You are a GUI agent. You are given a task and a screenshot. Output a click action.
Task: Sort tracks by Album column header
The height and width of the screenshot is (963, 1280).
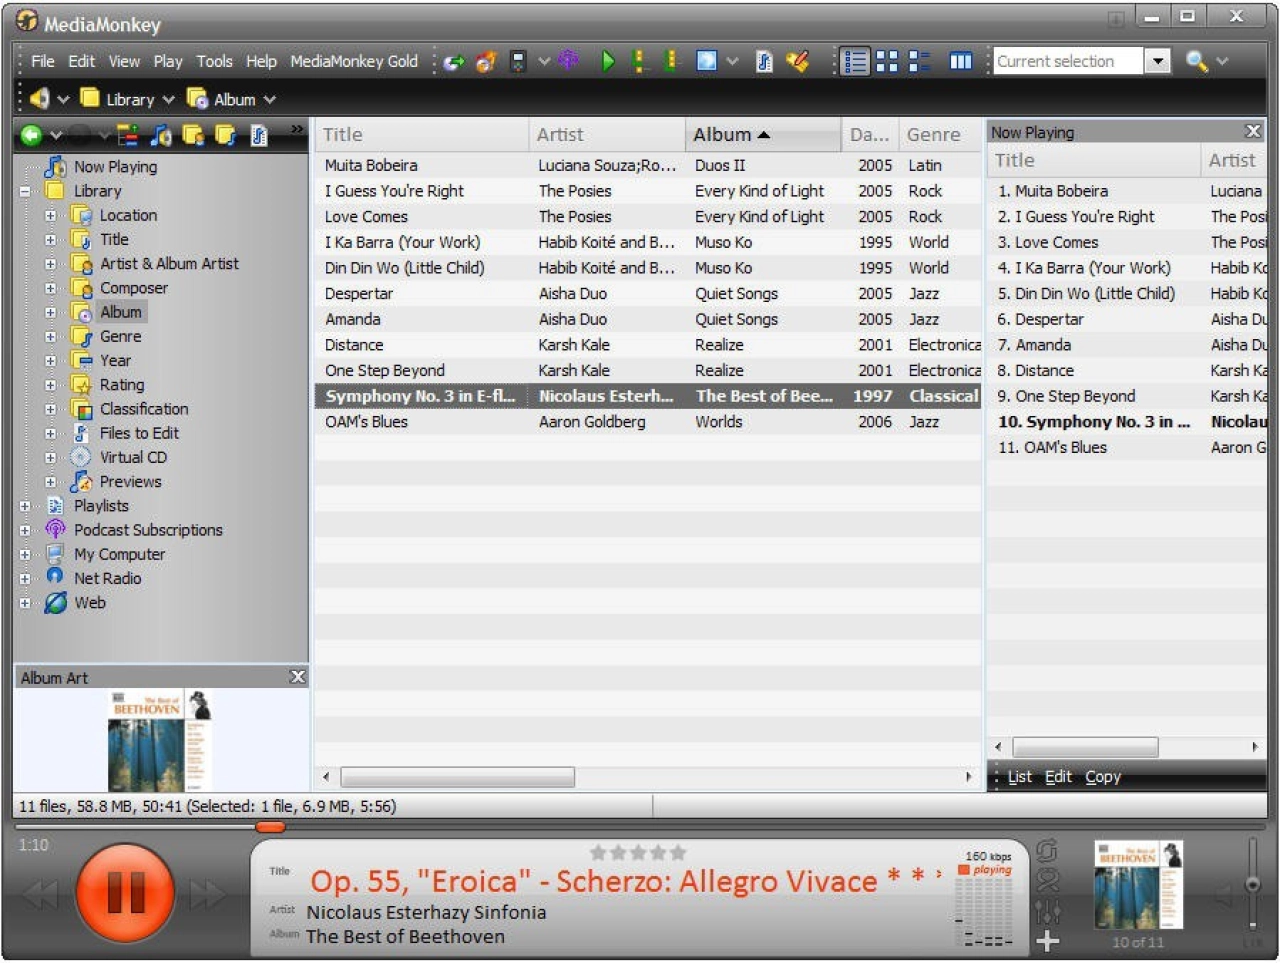[763, 134]
